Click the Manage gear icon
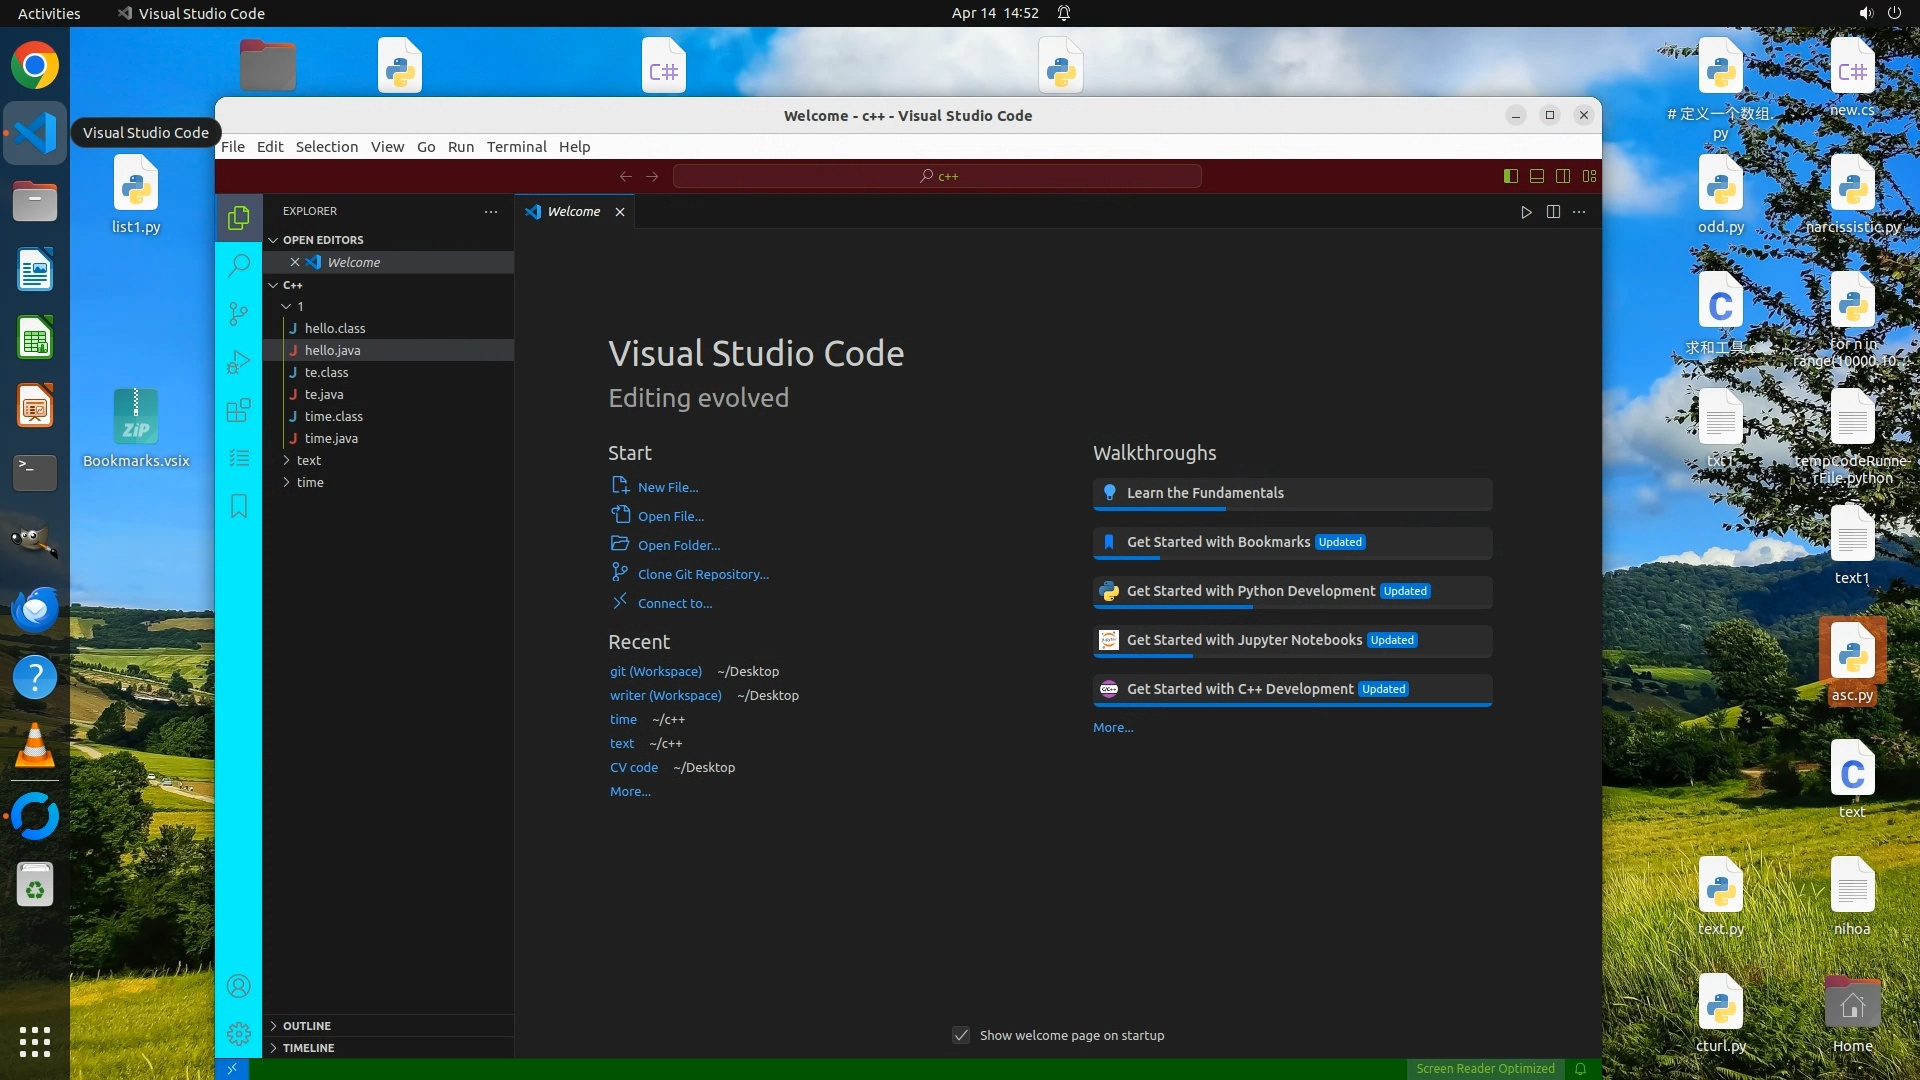 point(238,1033)
